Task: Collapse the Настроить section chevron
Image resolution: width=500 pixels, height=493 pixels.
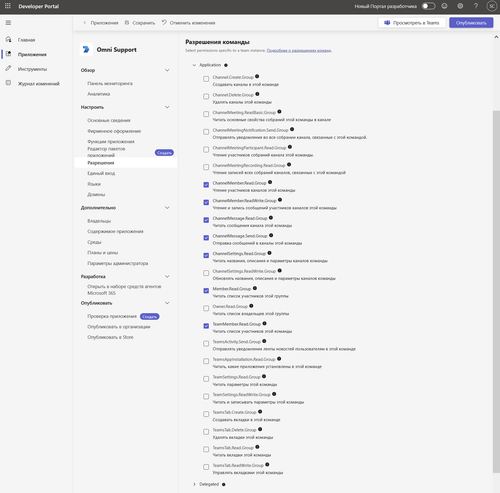Action: (167, 107)
